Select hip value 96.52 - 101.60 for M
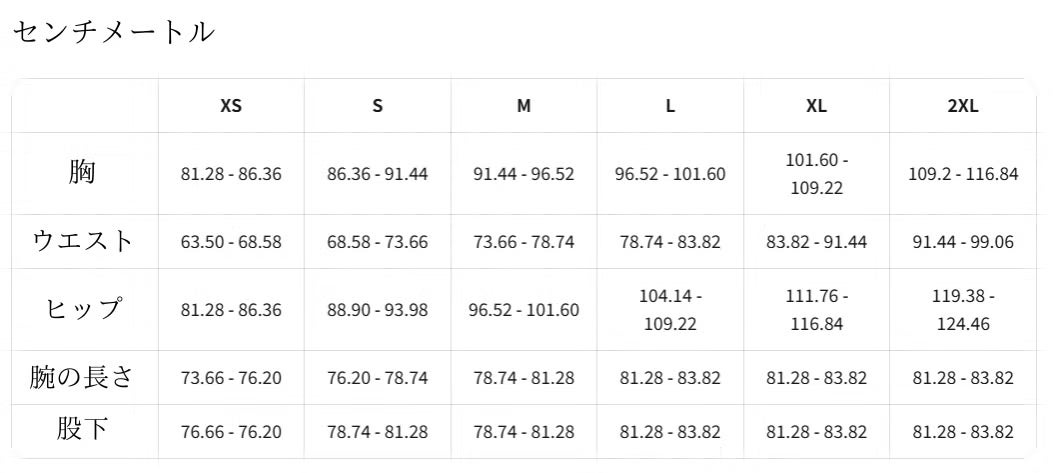This screenshot has height=473, width=1055. point(524,310)
